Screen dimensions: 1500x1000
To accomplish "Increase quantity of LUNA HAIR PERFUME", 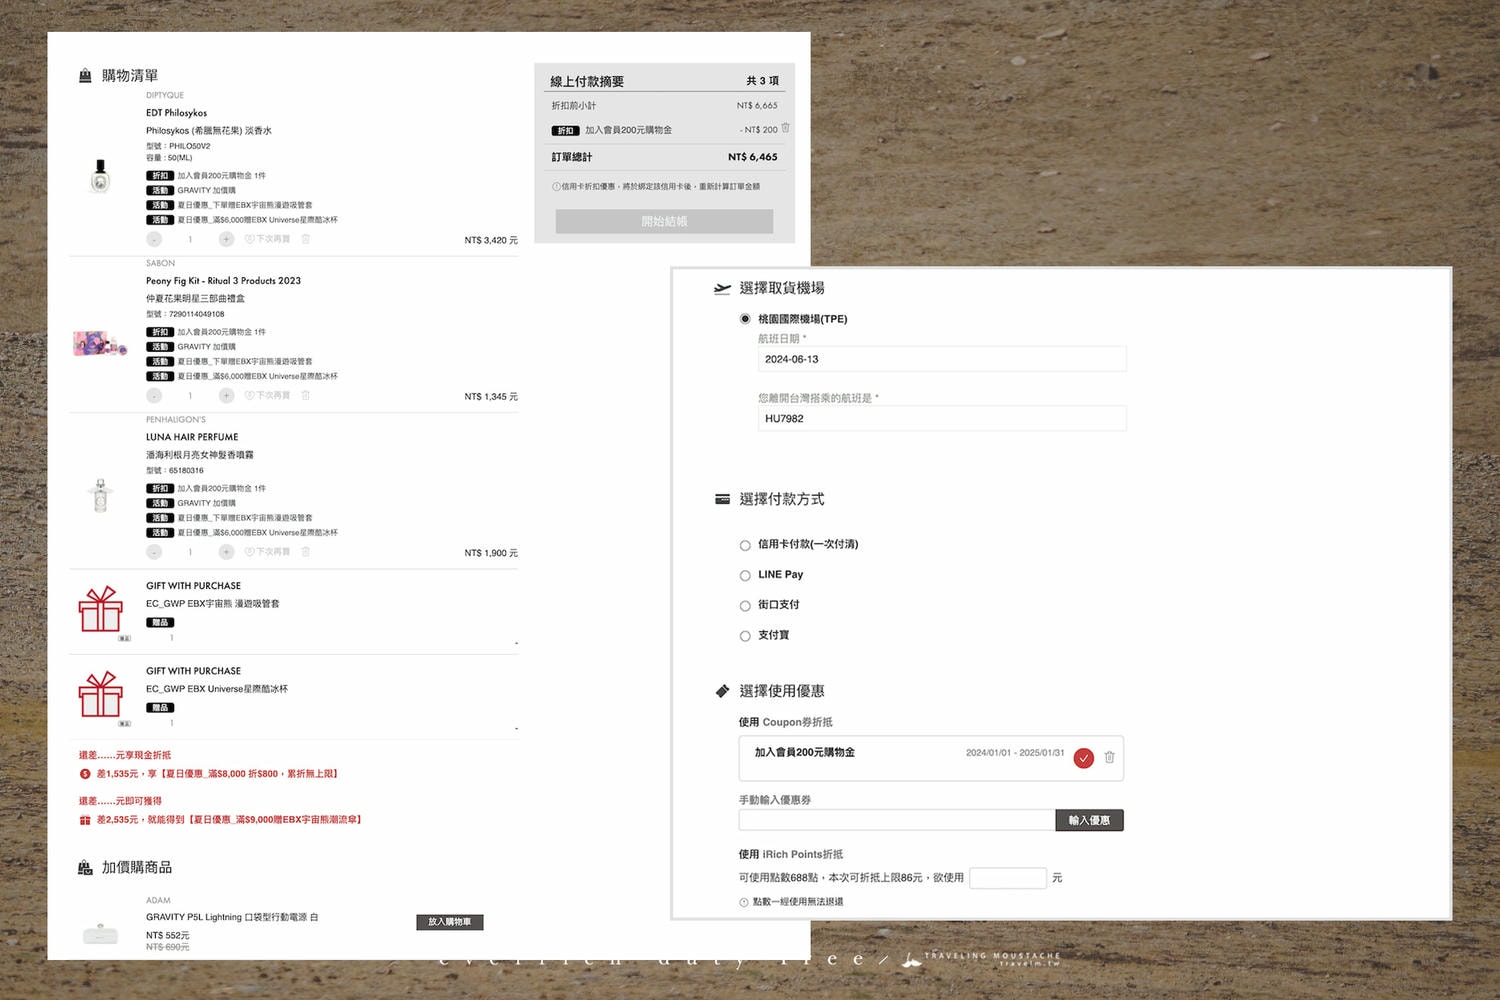I will pyautogui.click(x=226, y=552).
